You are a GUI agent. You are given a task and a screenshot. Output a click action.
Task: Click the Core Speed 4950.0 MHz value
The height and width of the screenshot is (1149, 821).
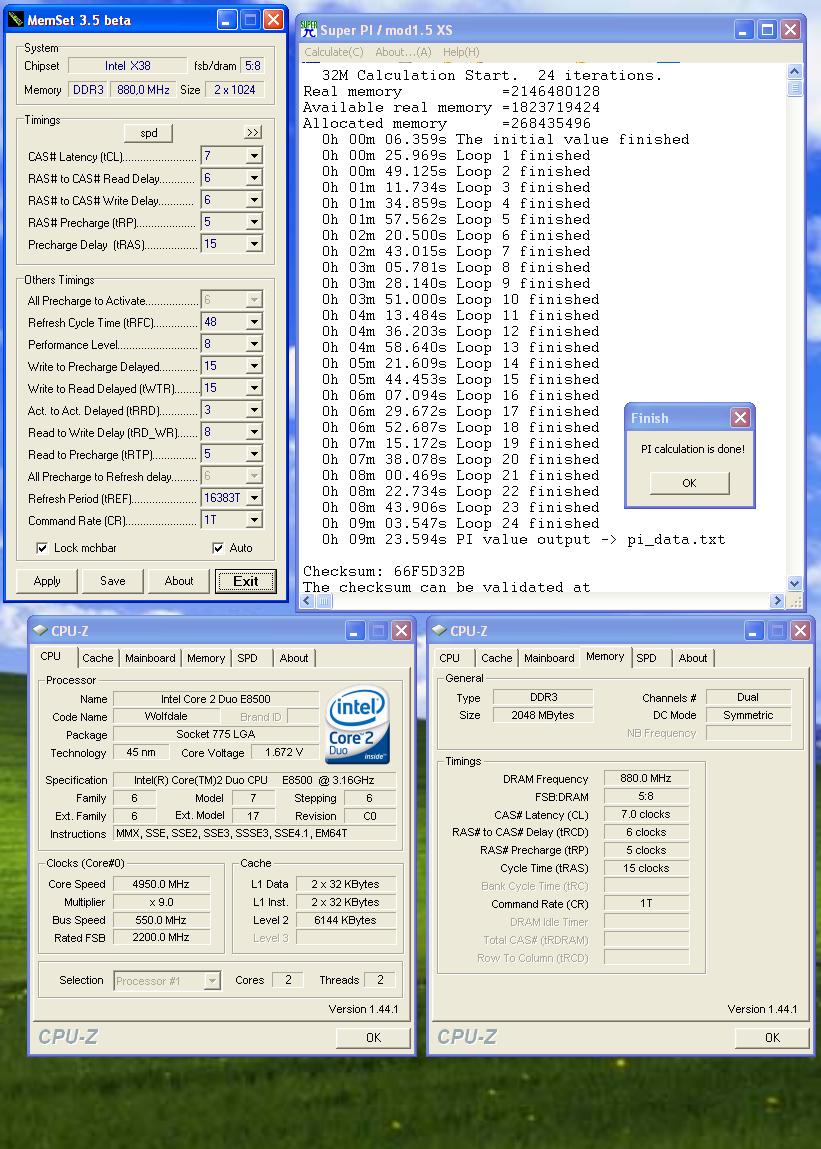point(161,884)
